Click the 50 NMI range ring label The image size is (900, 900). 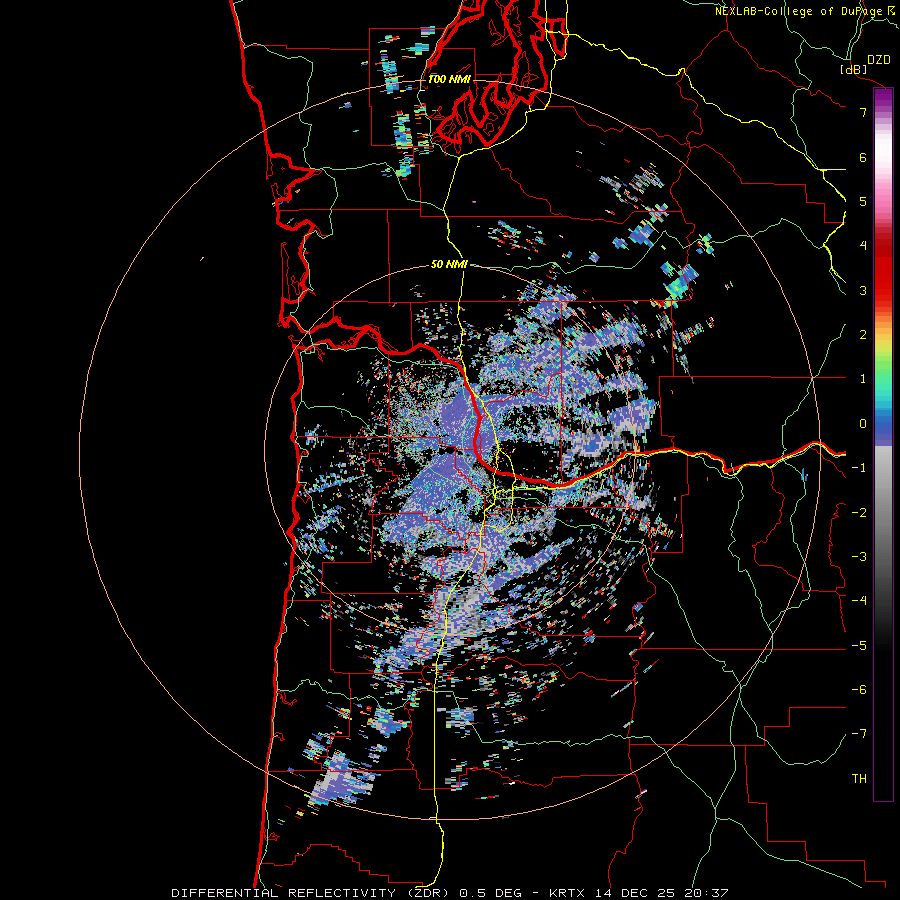(449, 265)
